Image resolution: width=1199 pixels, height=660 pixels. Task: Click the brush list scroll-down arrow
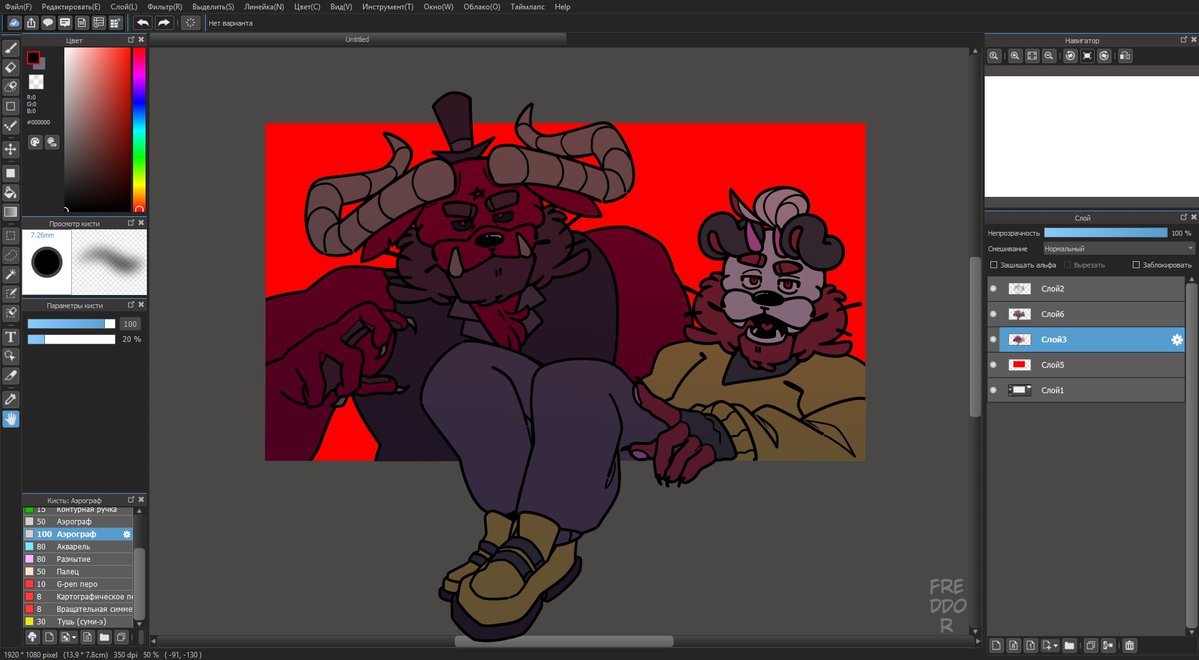point(139,624)
